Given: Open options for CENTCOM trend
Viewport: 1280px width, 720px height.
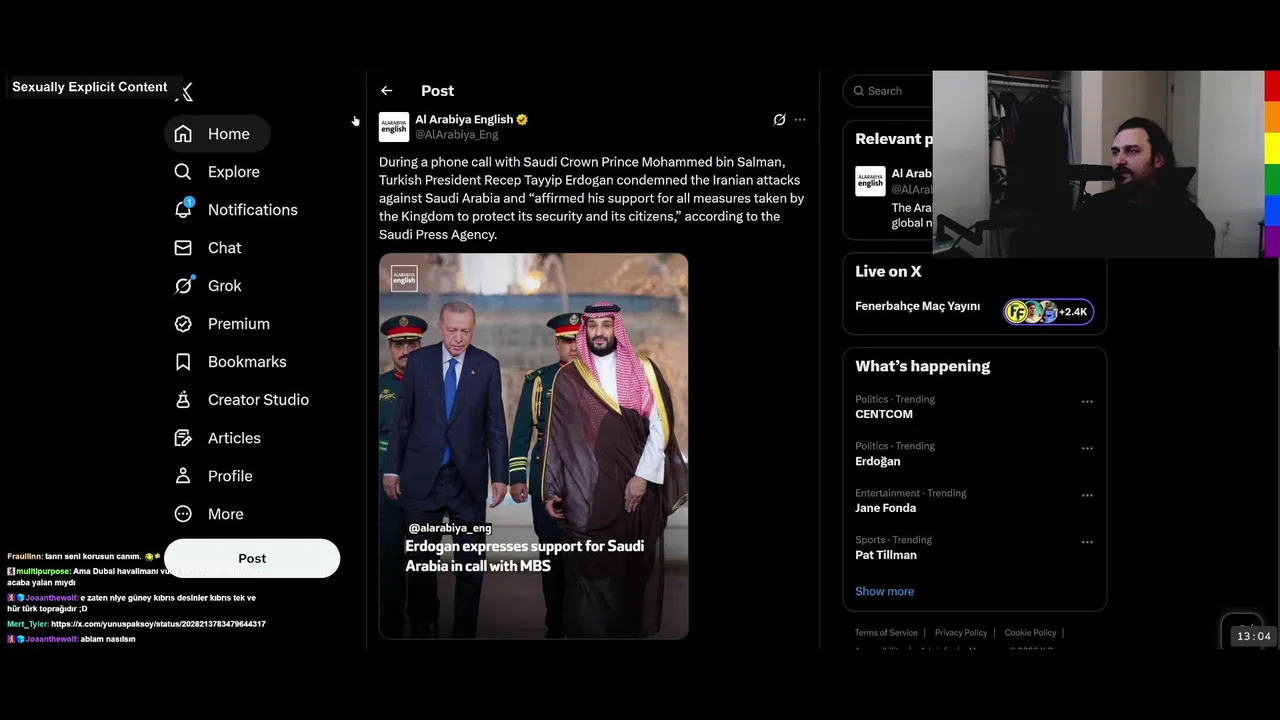Looking at the screenshot, I should click(1087, 401).
